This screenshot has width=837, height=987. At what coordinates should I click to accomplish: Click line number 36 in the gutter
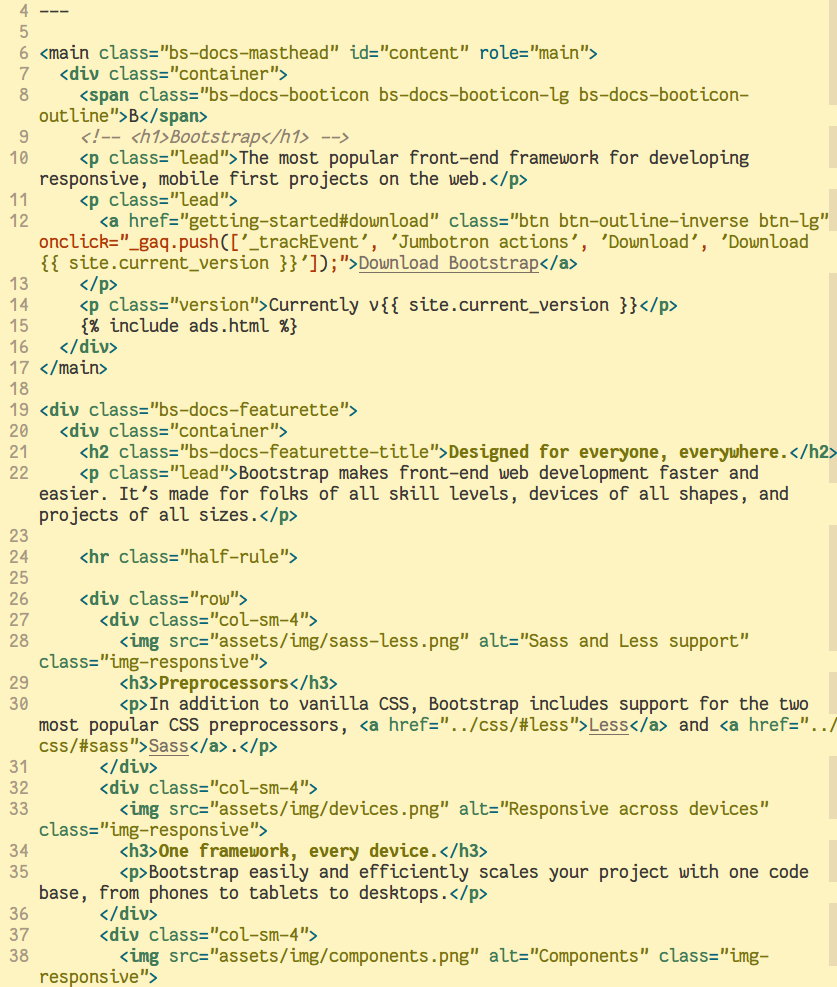pos(20,914)
